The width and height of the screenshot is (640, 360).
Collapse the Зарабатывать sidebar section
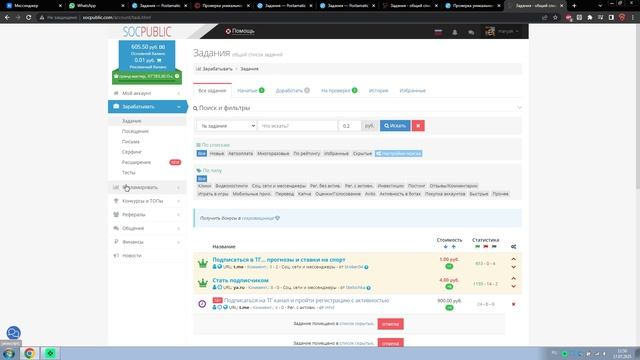tap(147, 107)
